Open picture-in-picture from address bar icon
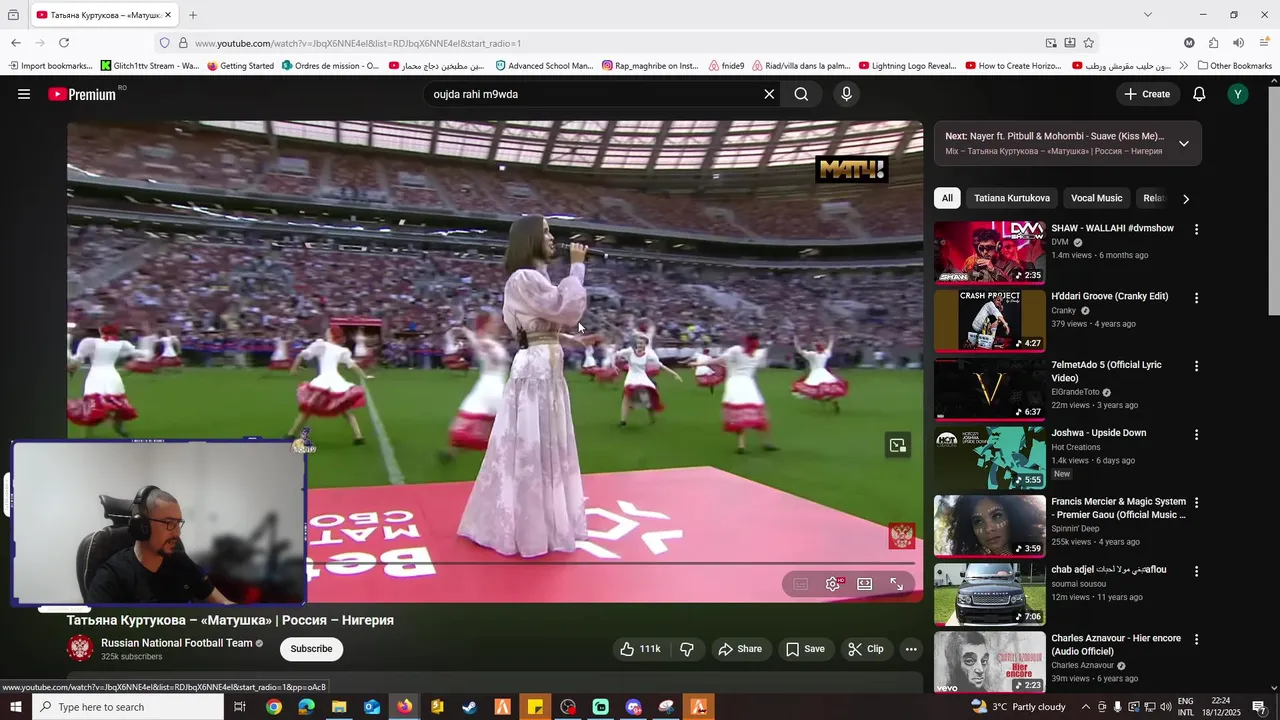1280x720 pixels. [x=1051, y=43]
